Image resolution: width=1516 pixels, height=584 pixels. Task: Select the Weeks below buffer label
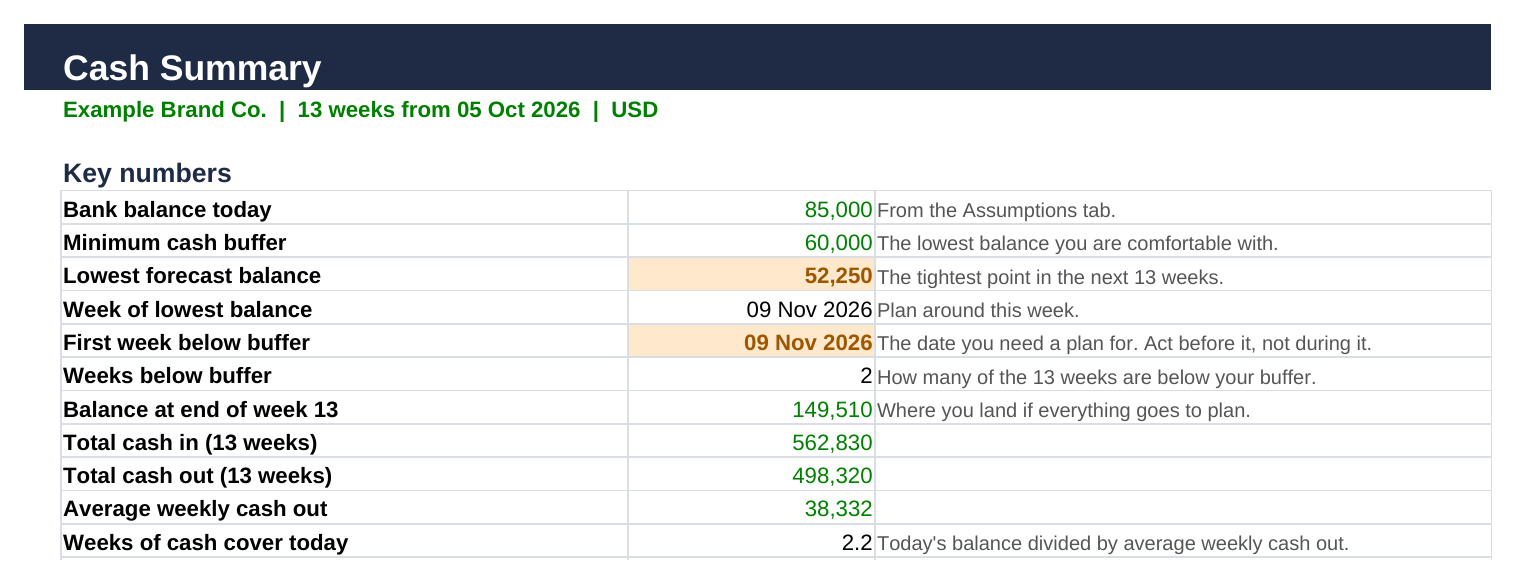(167, 376)
